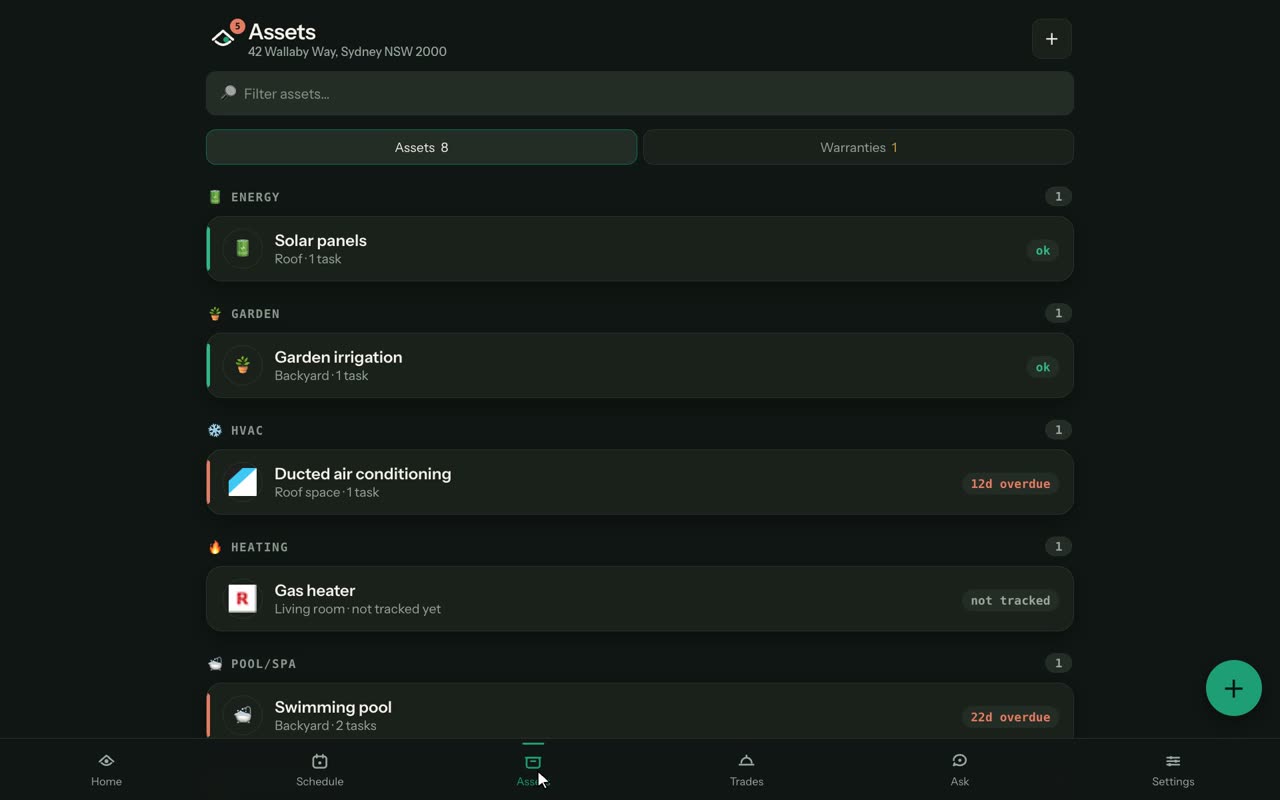Image resolution: width=1280 pixels, height=800 pixels.
Task: Click the not tracked badge on Gas heater
Action: [1010, 600]
